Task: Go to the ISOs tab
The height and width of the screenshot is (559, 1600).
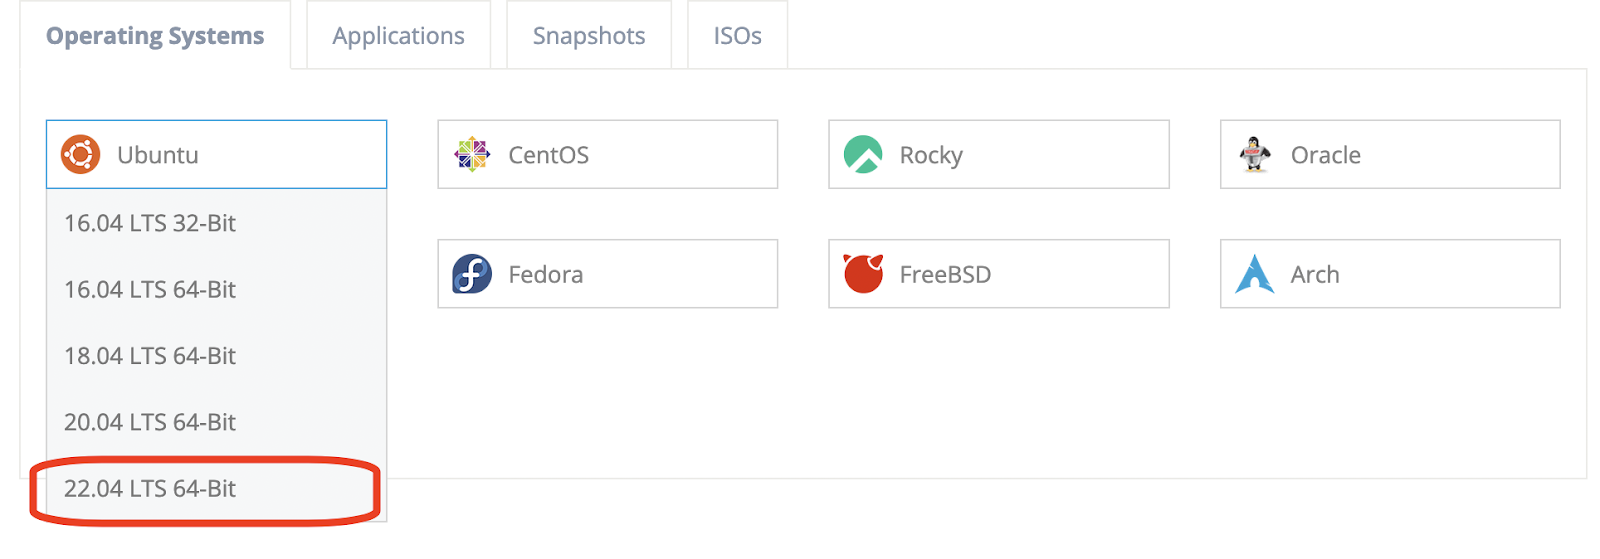Action: (x=738, y=36)
